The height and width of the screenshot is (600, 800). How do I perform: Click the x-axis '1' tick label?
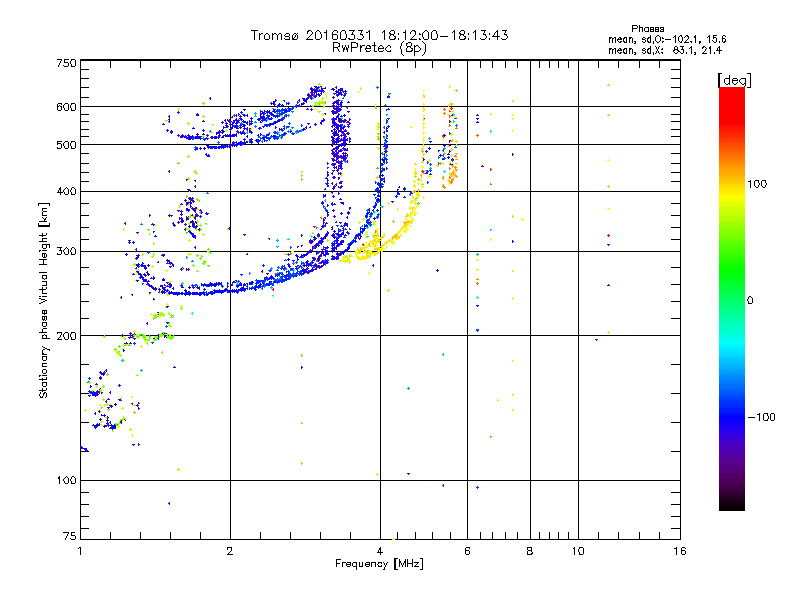point(80,551)
